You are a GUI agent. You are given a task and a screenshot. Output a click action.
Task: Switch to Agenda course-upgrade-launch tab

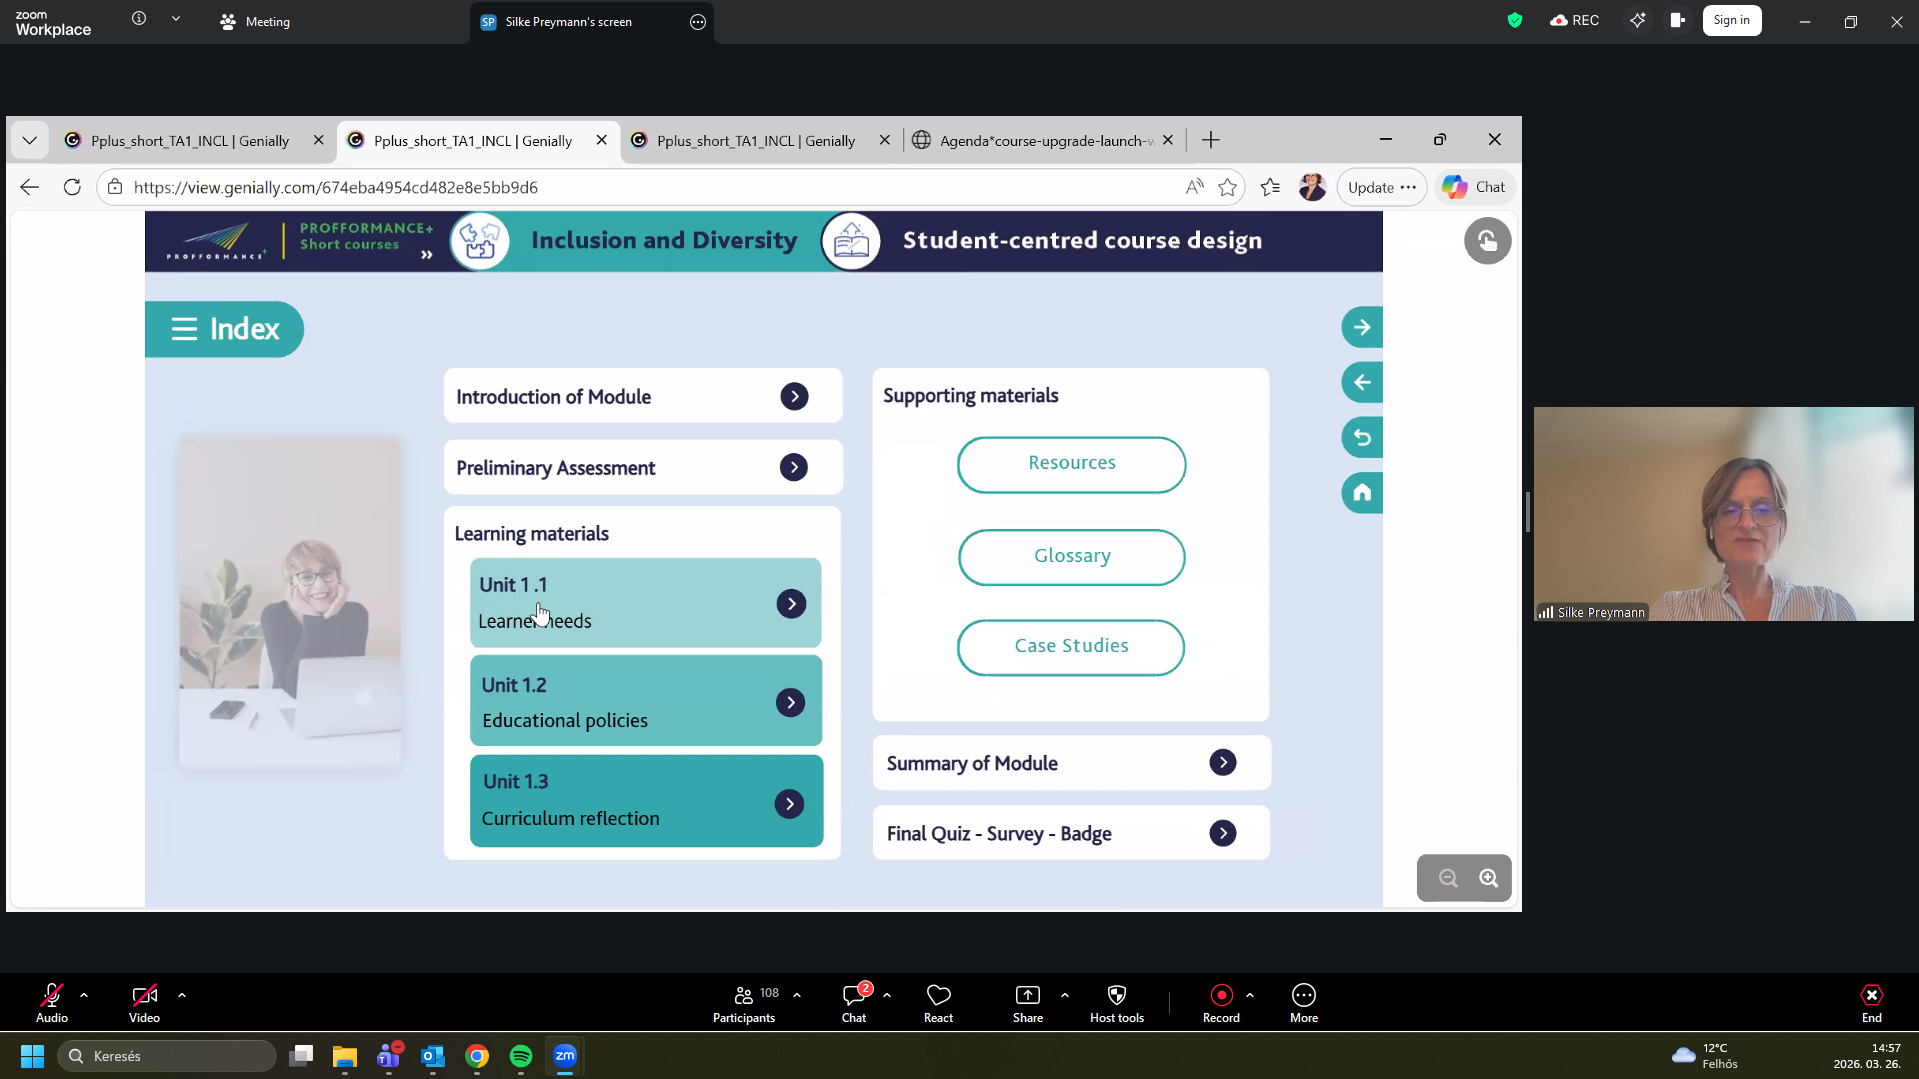point(1045,140)
